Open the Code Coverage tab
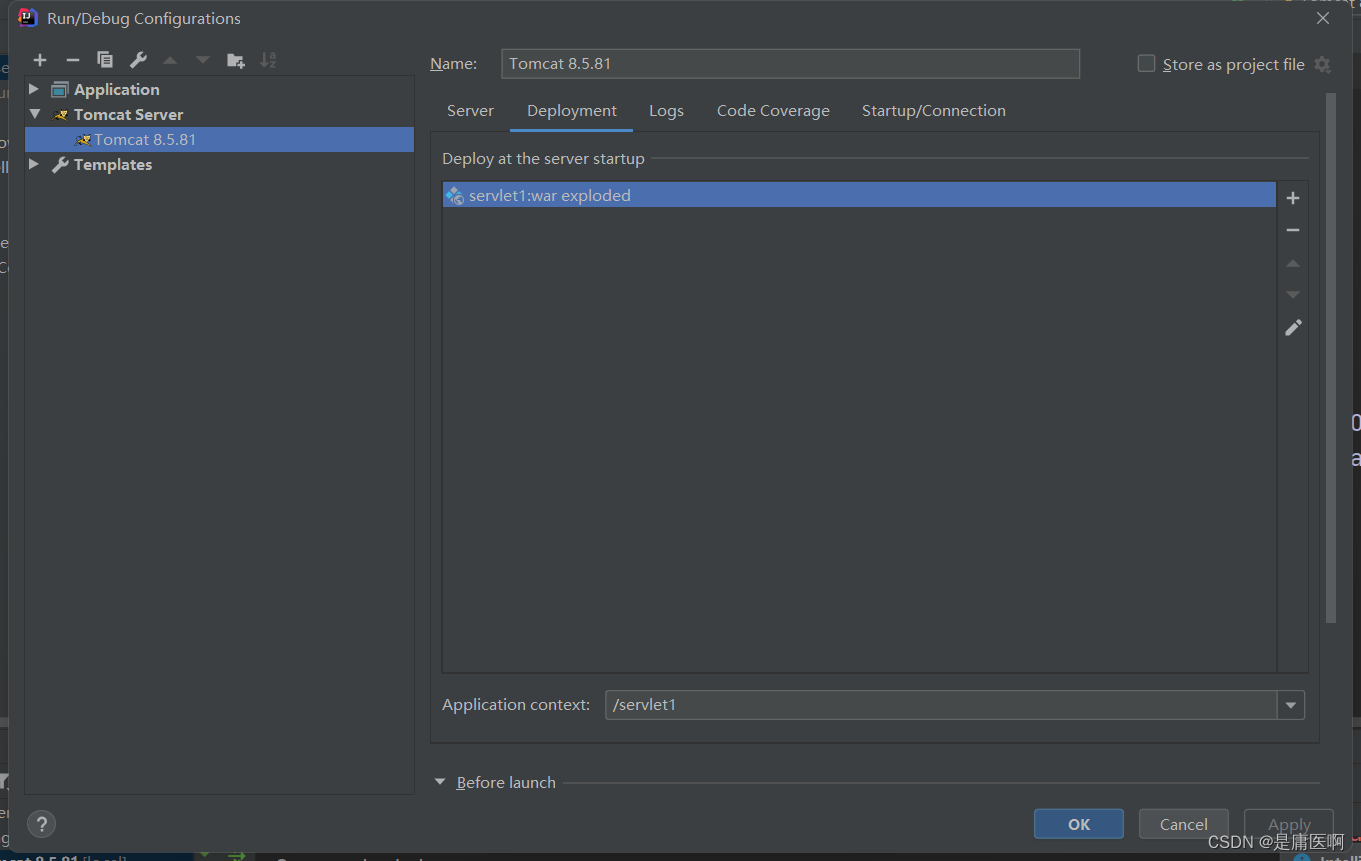The height and width of the screenshot is (861, 1361). [773, 111]
